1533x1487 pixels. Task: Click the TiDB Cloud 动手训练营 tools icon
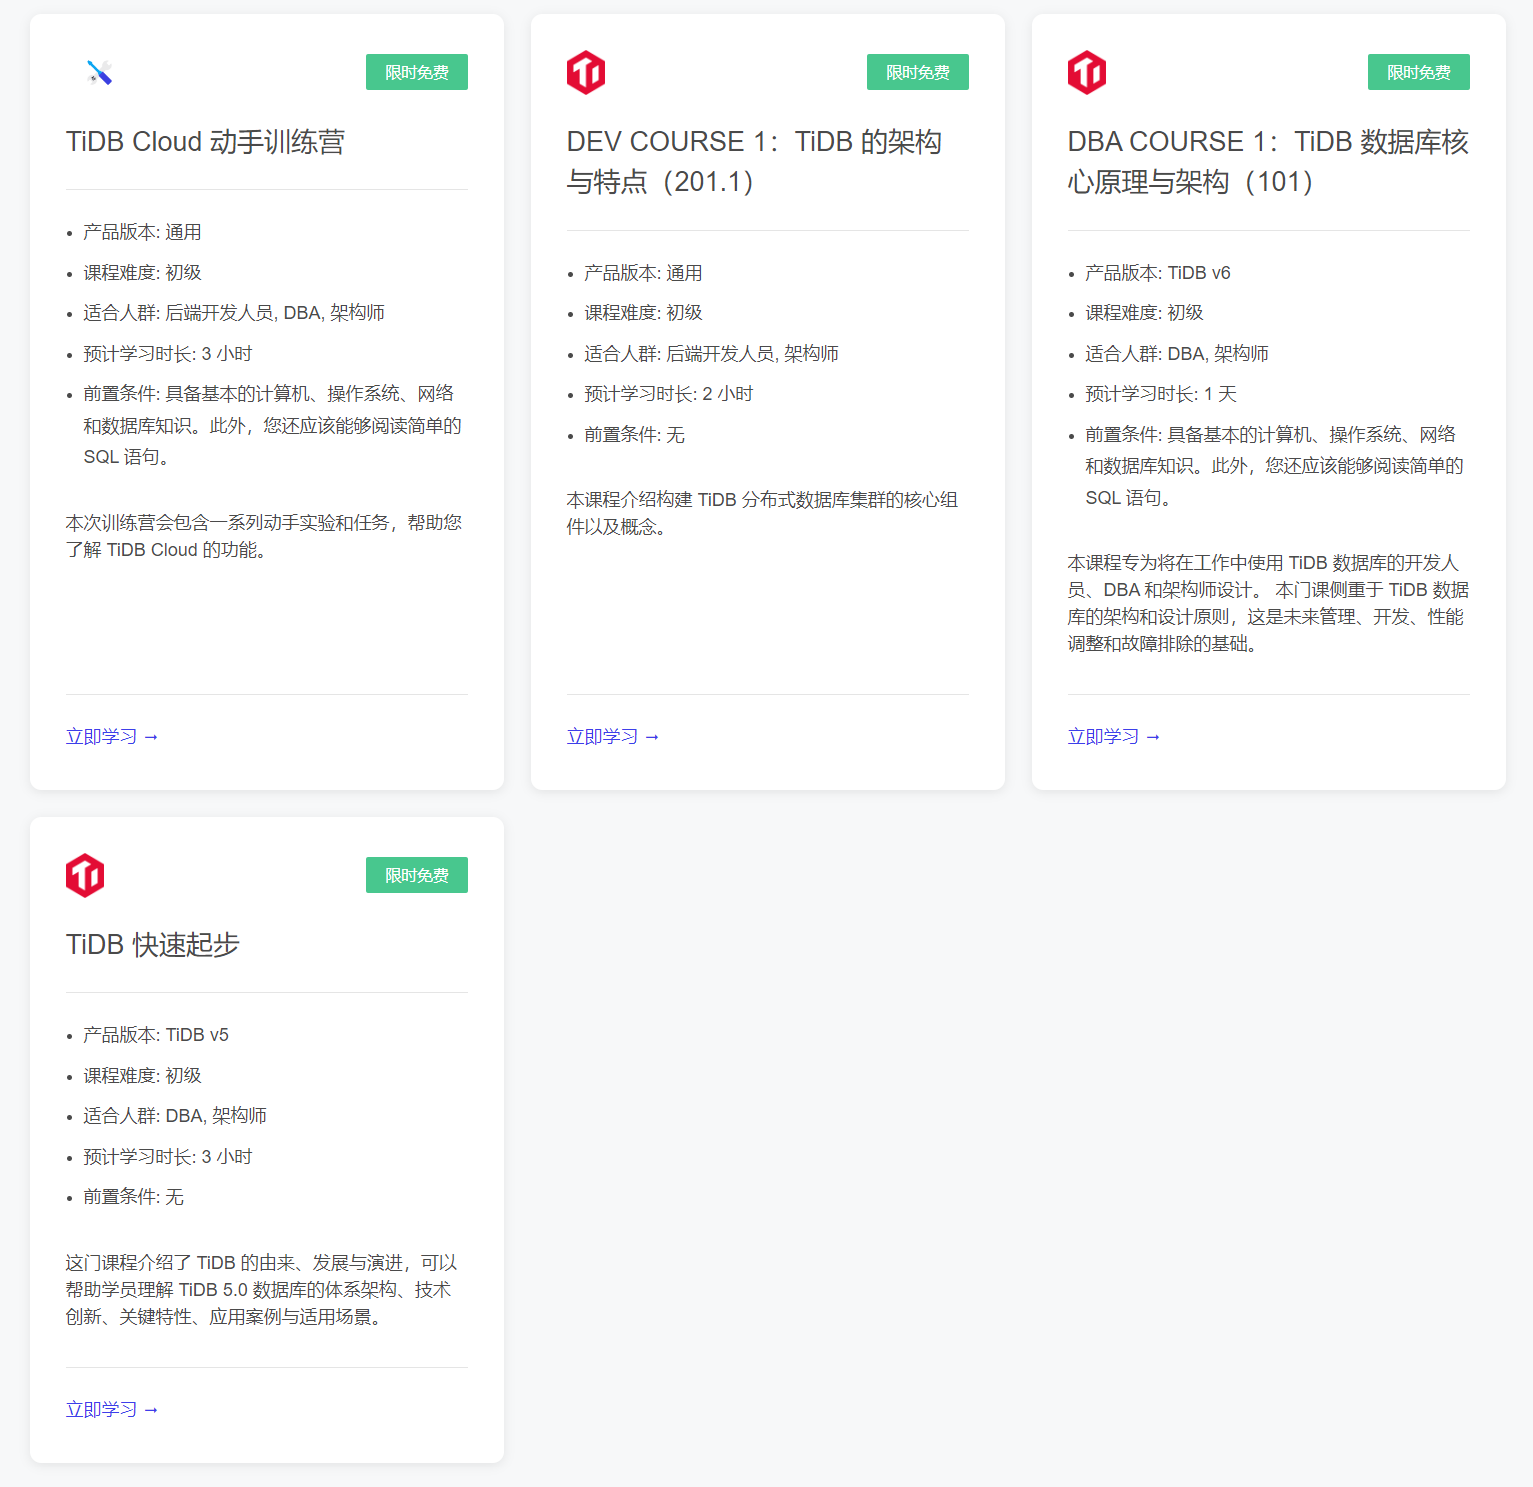(100, 72)
